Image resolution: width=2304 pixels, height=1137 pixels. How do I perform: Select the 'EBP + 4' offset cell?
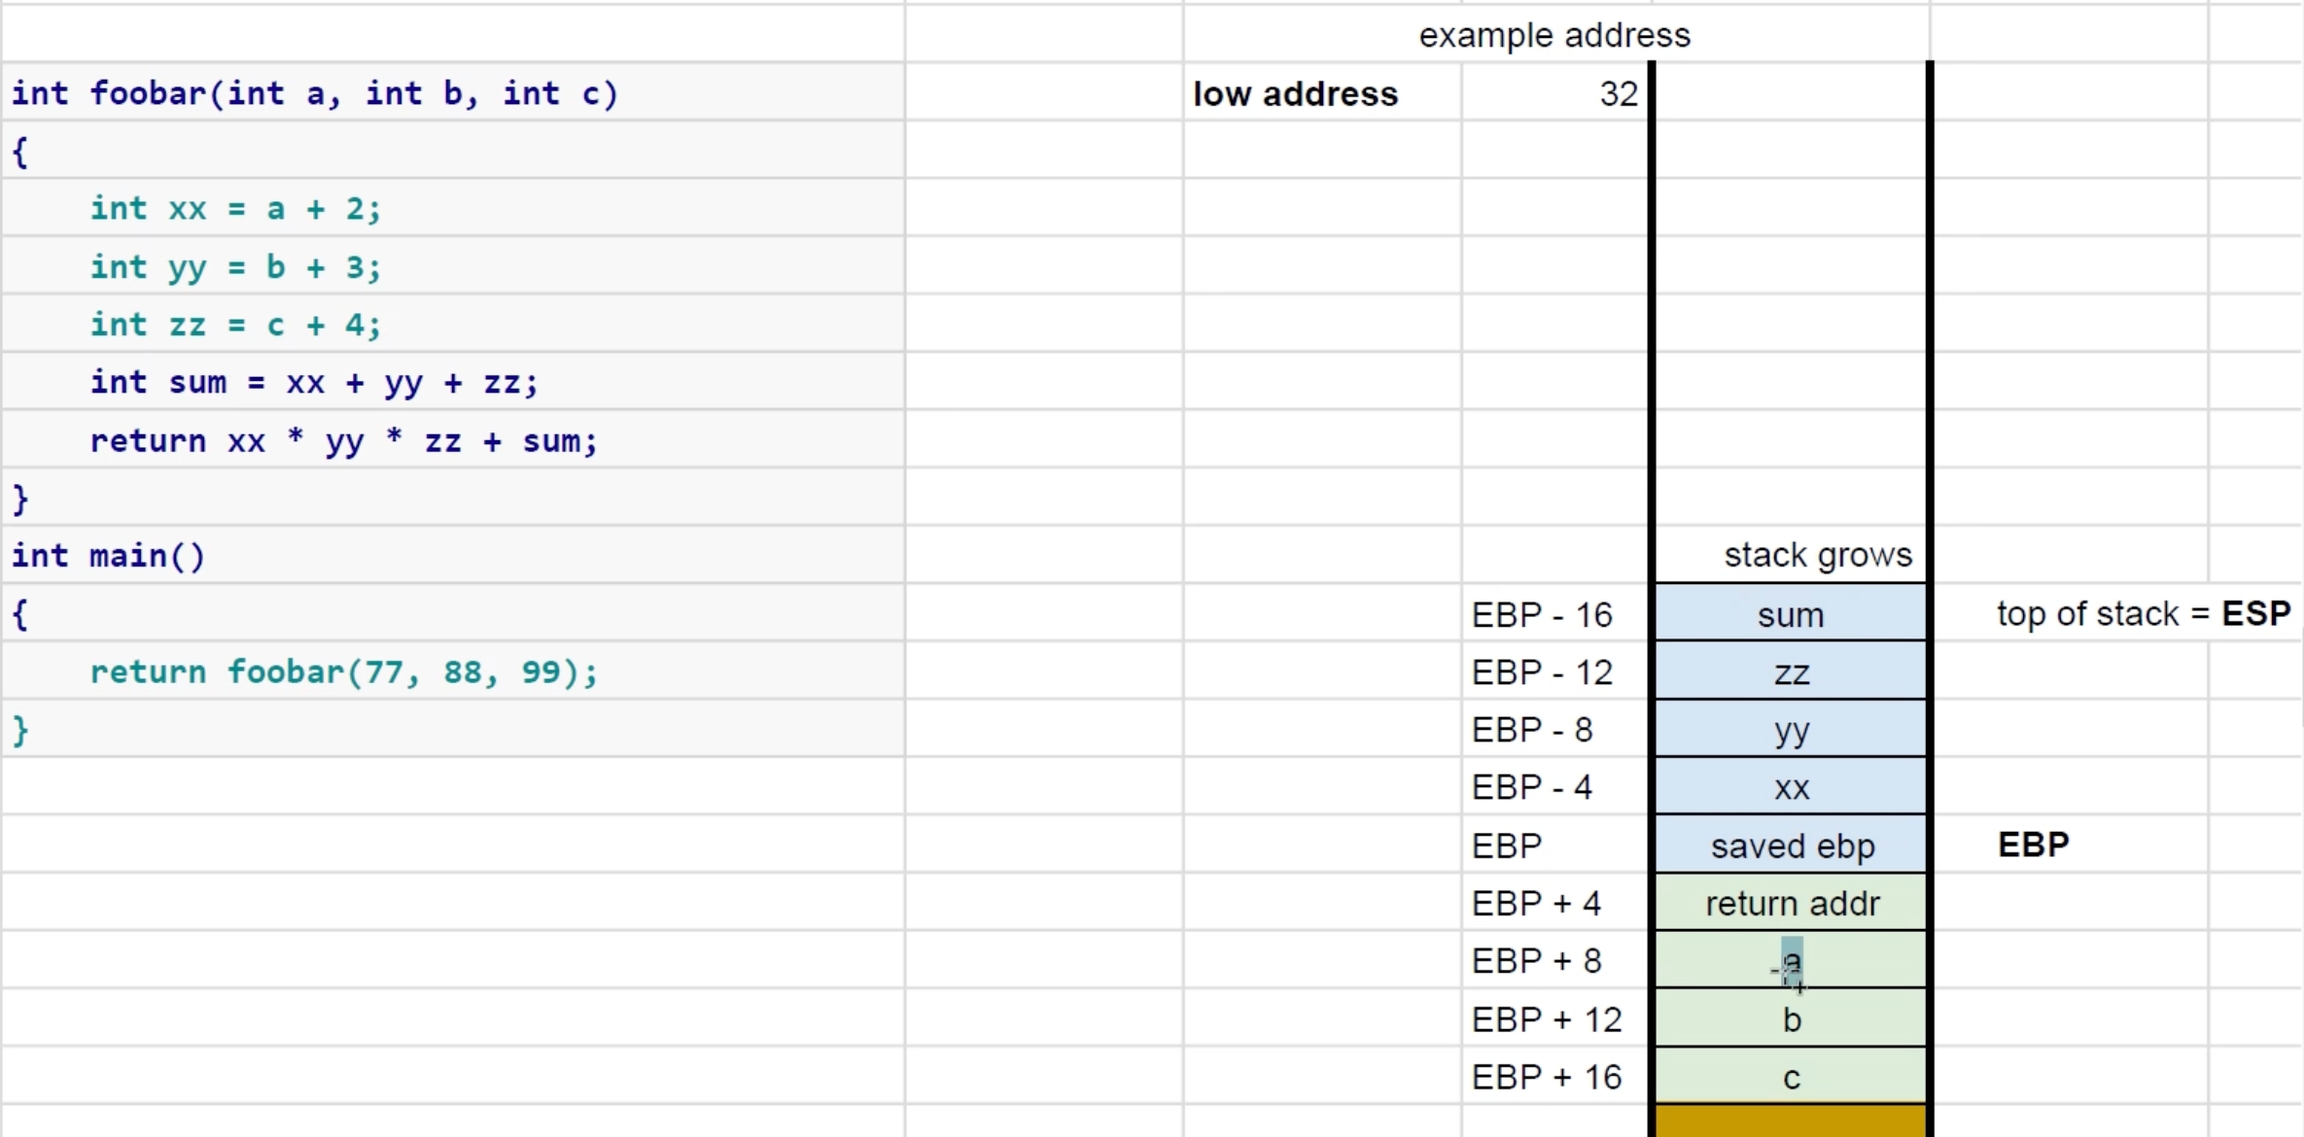pyautogui.click(x=1555, y=904)
